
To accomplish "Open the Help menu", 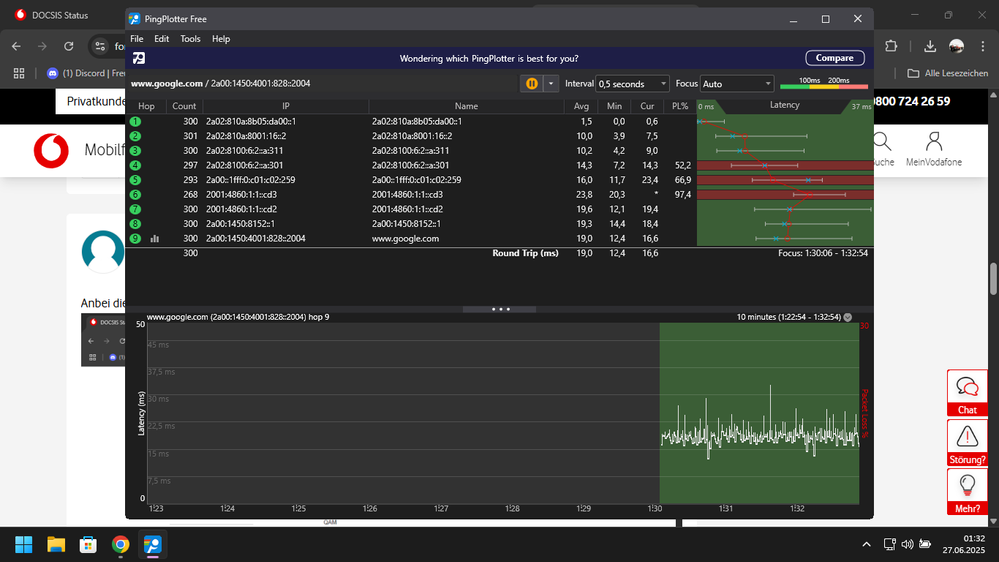I will click(221, 39).
